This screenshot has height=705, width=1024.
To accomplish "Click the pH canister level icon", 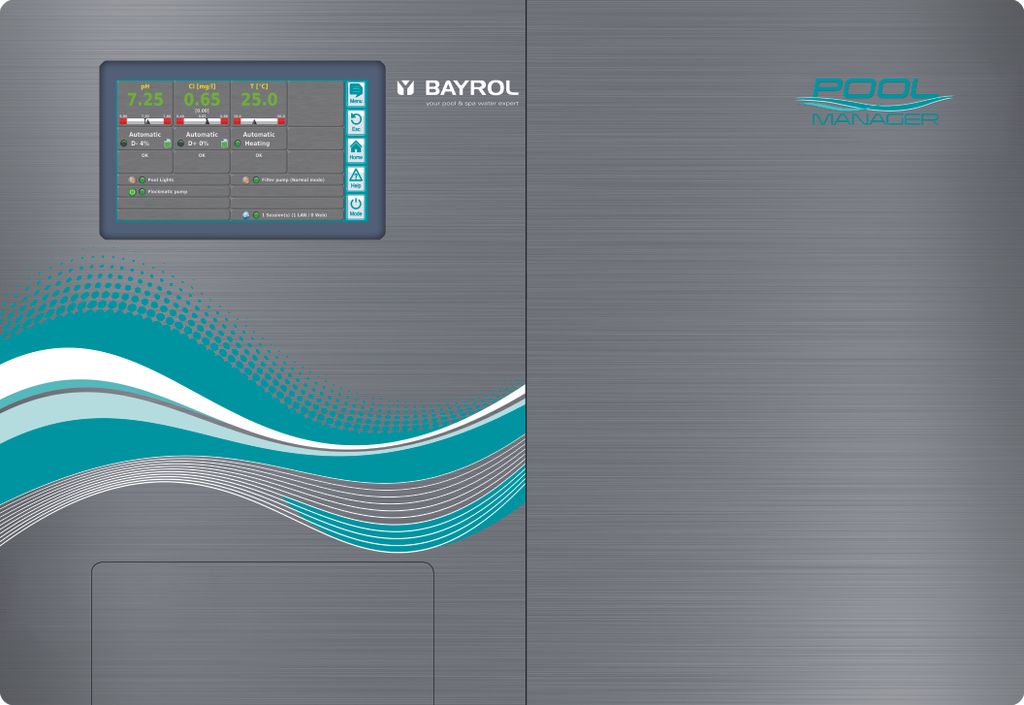I will tap(168, 144).
